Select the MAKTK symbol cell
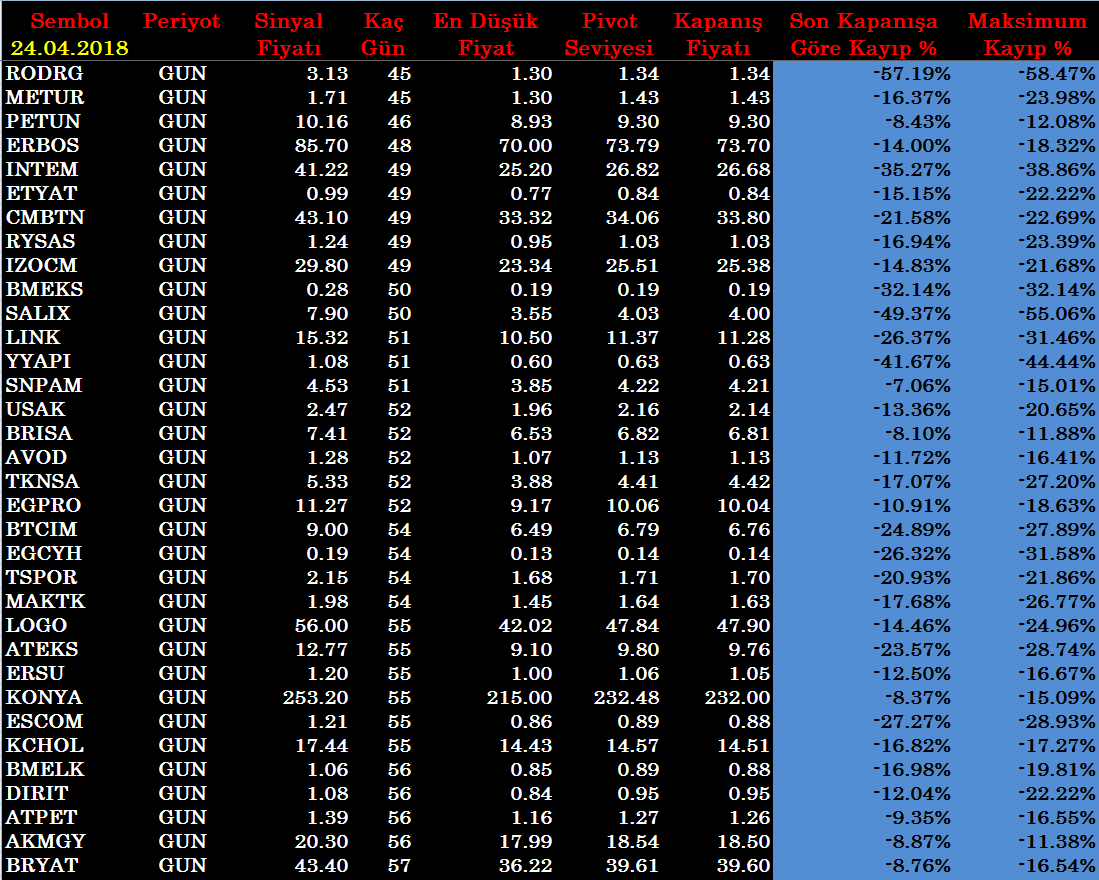This screenshot has height=880, width=1099. click(46, 601)
